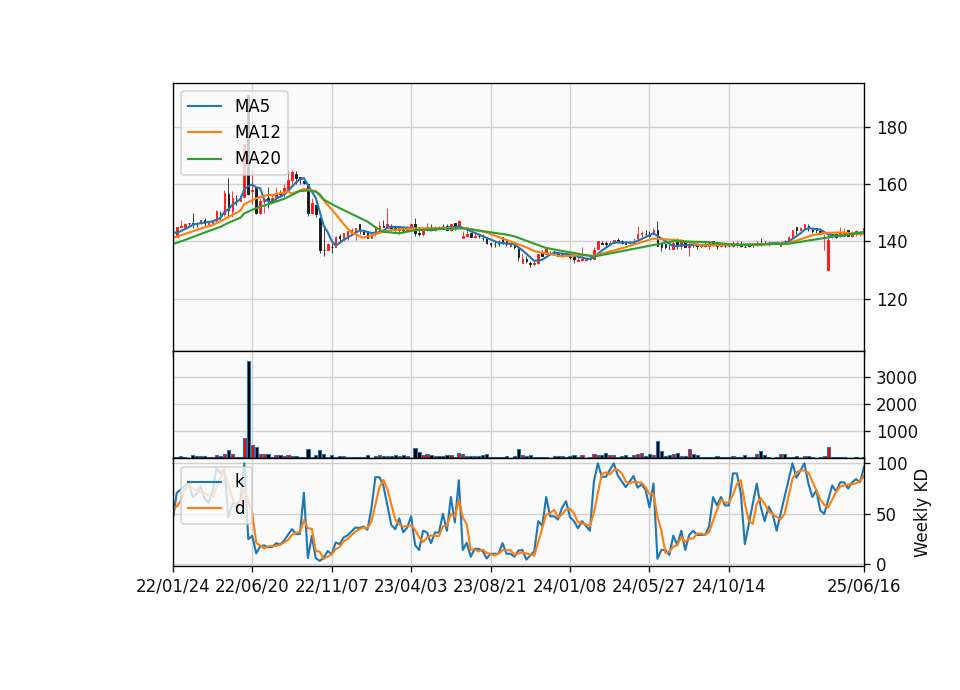Click the 120 price axis label
The image size is (960, 690).
(892, 299)
